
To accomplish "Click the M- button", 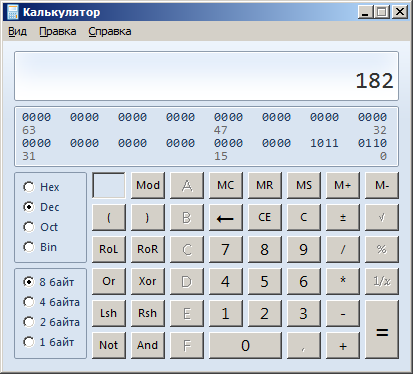I will coord(382,185).
